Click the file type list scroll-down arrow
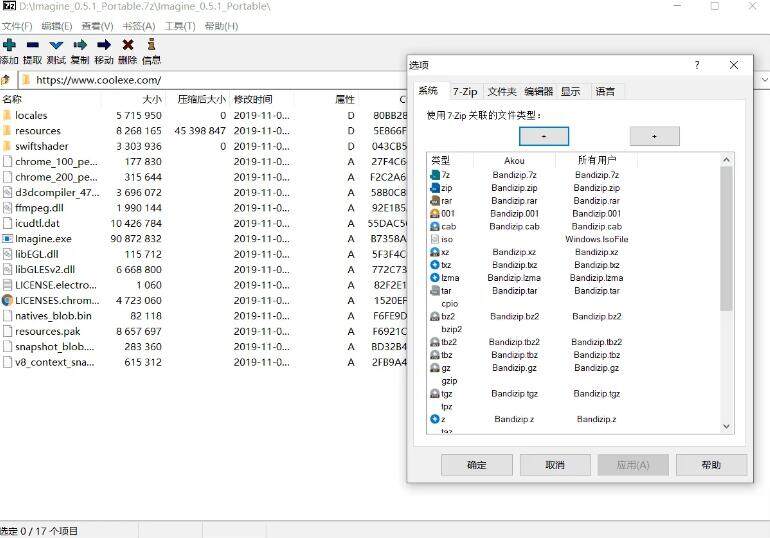This screenshot has height=538, width=770. [x=726, y=427]
